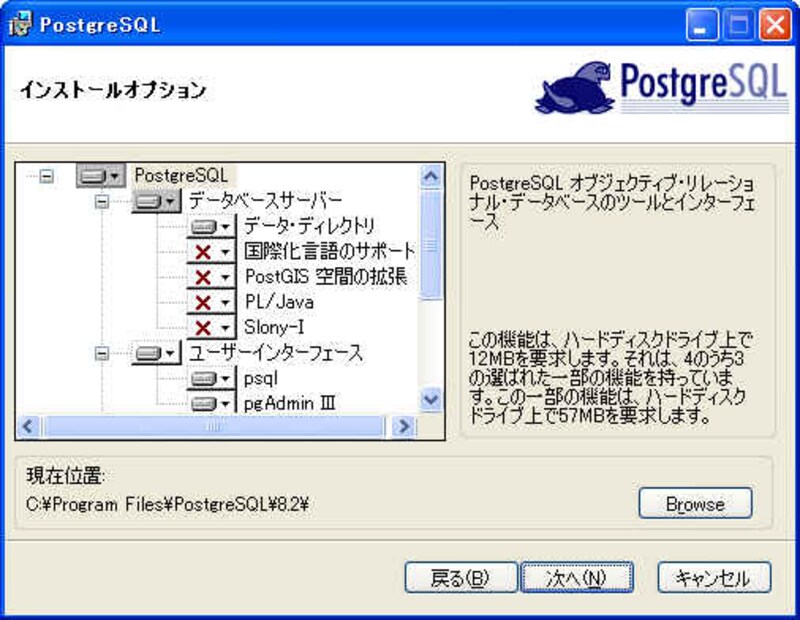Click tree scroll up arrow

pos(431,177)
